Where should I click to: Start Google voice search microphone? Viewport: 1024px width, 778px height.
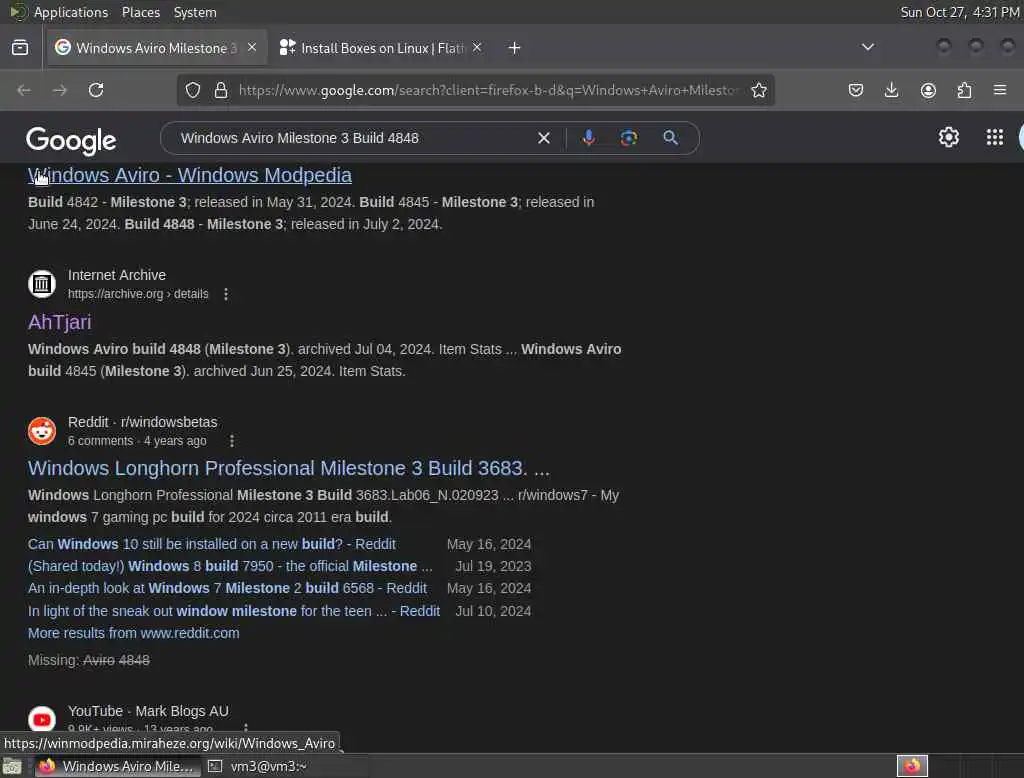588,138
